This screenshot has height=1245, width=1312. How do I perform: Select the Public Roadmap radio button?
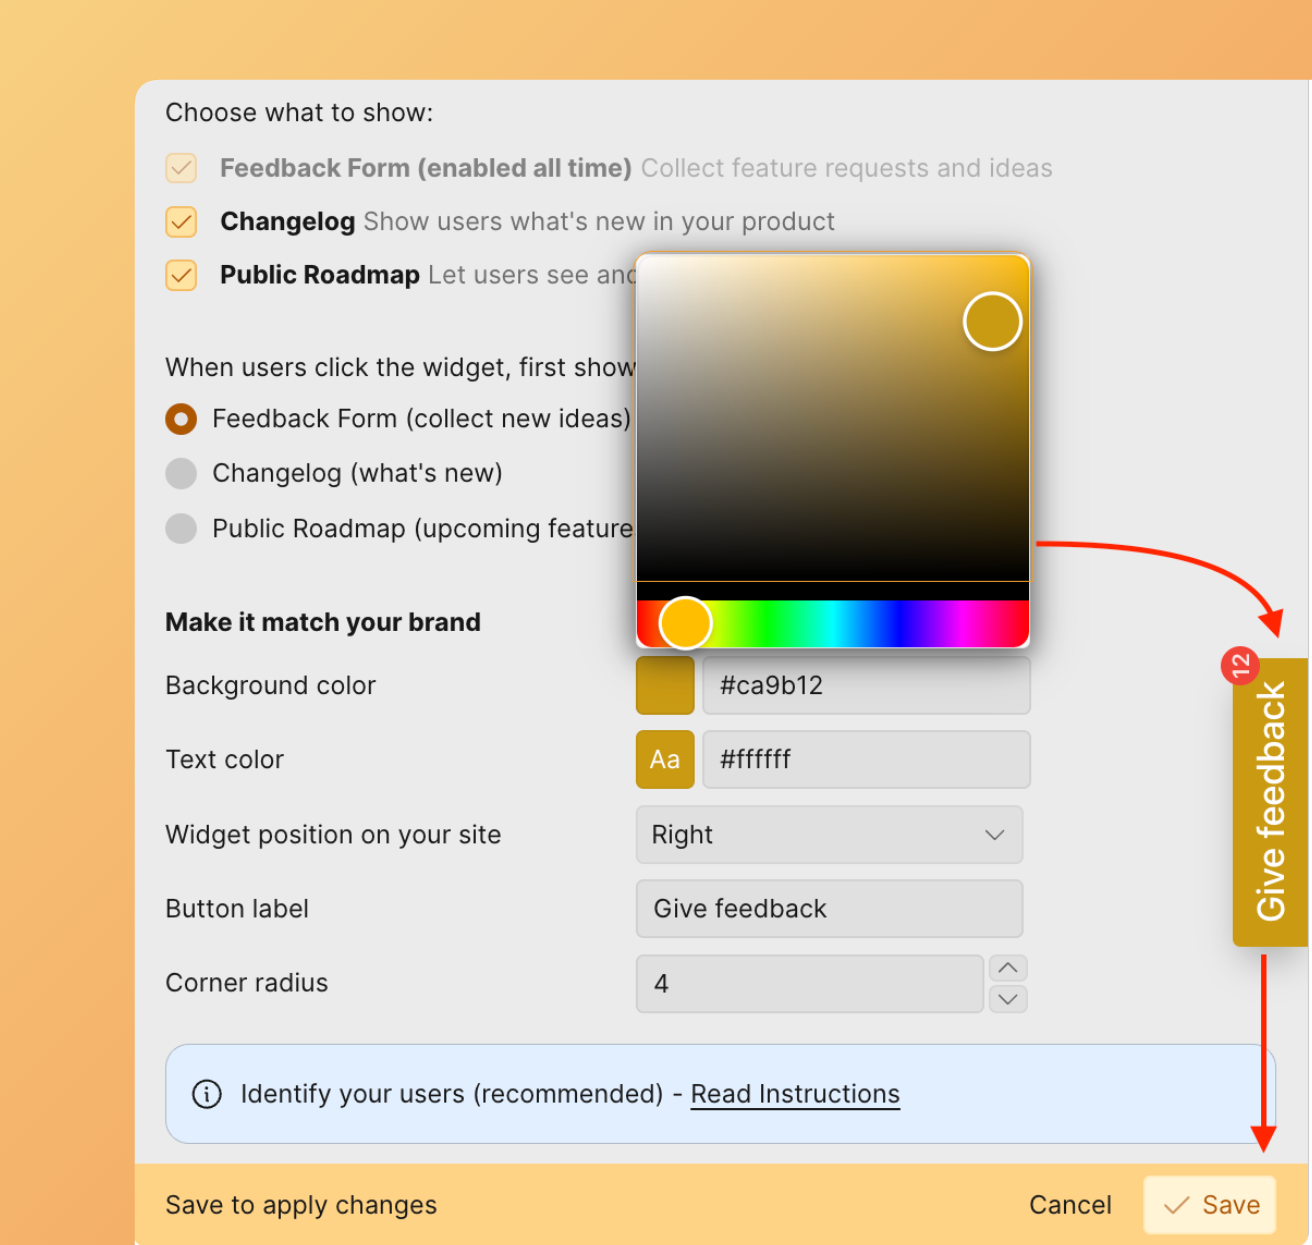[181, 528]
